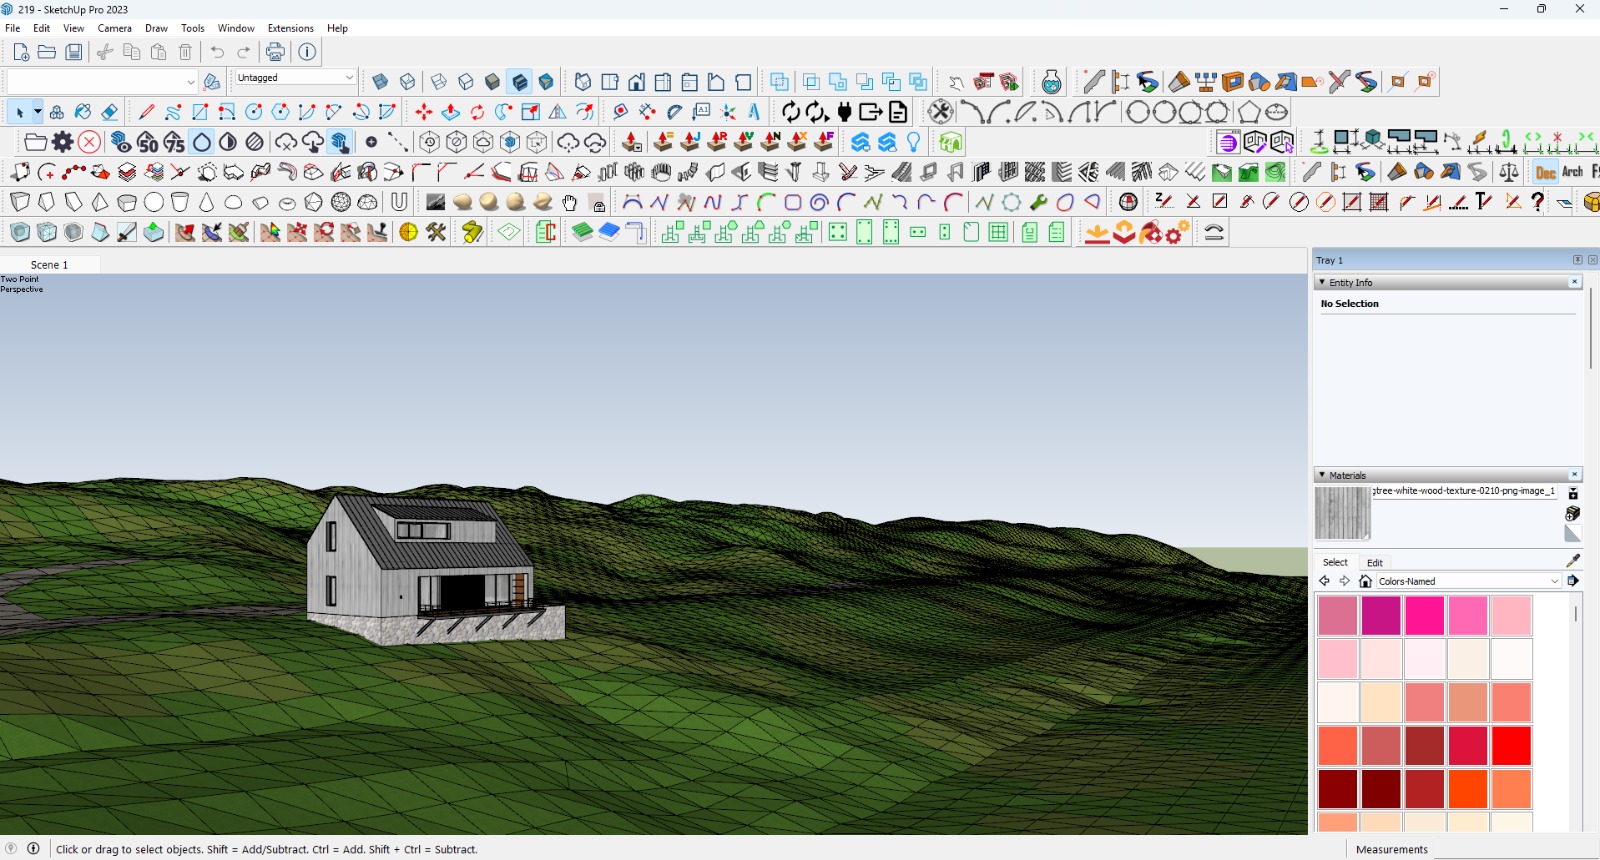Click the New file icon

pos(21,52)
